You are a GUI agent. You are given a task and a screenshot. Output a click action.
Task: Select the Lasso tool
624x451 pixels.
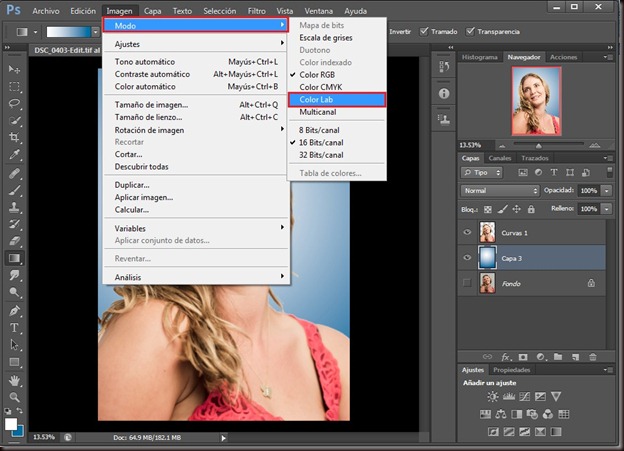pyautogui.click(x=14, y=103)
